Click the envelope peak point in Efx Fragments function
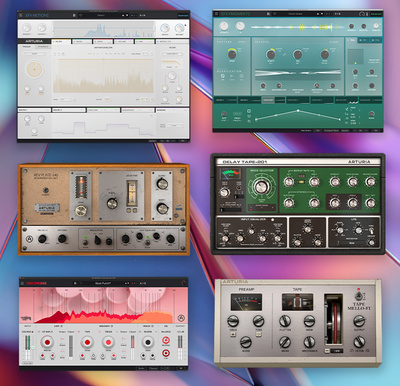This screenshot has width=400, height=386. 298,110
